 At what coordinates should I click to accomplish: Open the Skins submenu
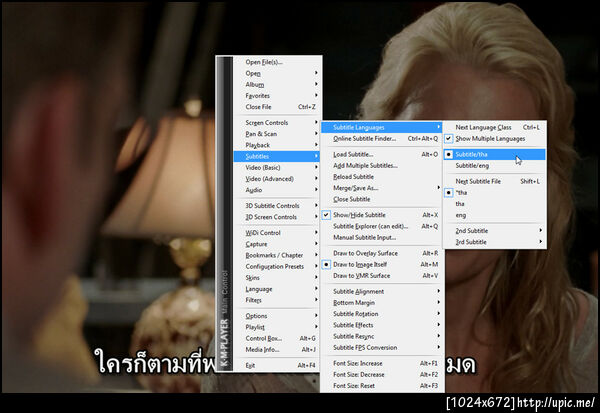tap(276, 278)
